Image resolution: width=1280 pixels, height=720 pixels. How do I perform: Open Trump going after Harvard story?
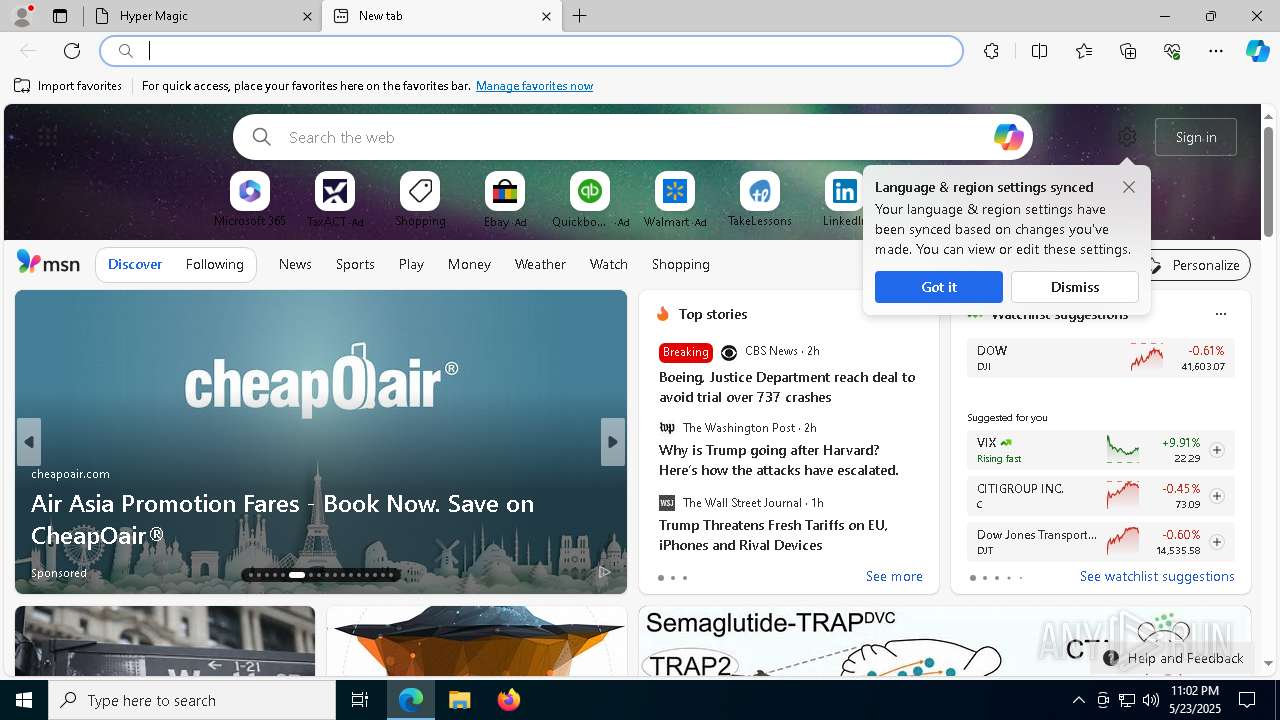[x=779, y=460]
